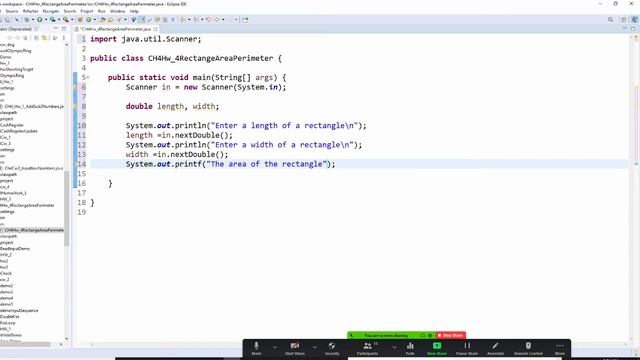This screenshot has width=640, height=360.
Task: Open the Zoom Security menu
Action: click(332, 348)
